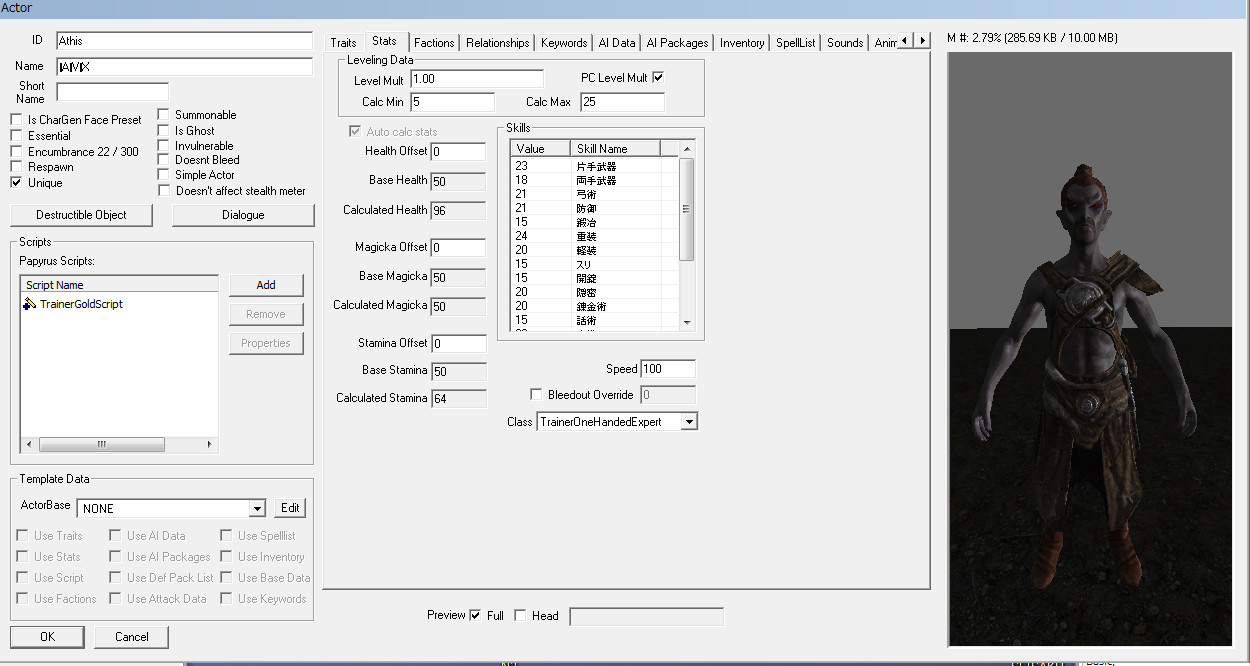Select the 片手武器 skill row
1250x666 pixels.
(x=595, y=167)
